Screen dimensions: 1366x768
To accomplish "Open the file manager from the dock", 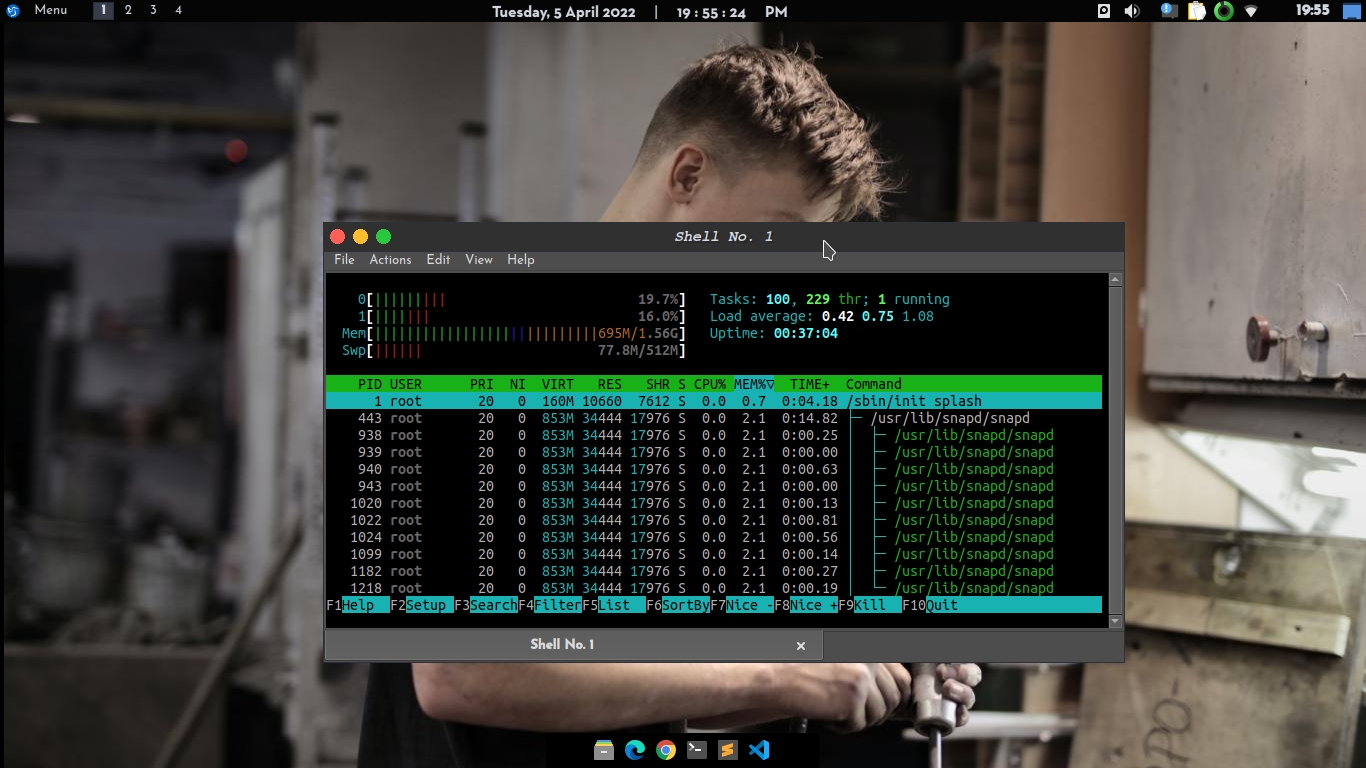I will 603,750.
